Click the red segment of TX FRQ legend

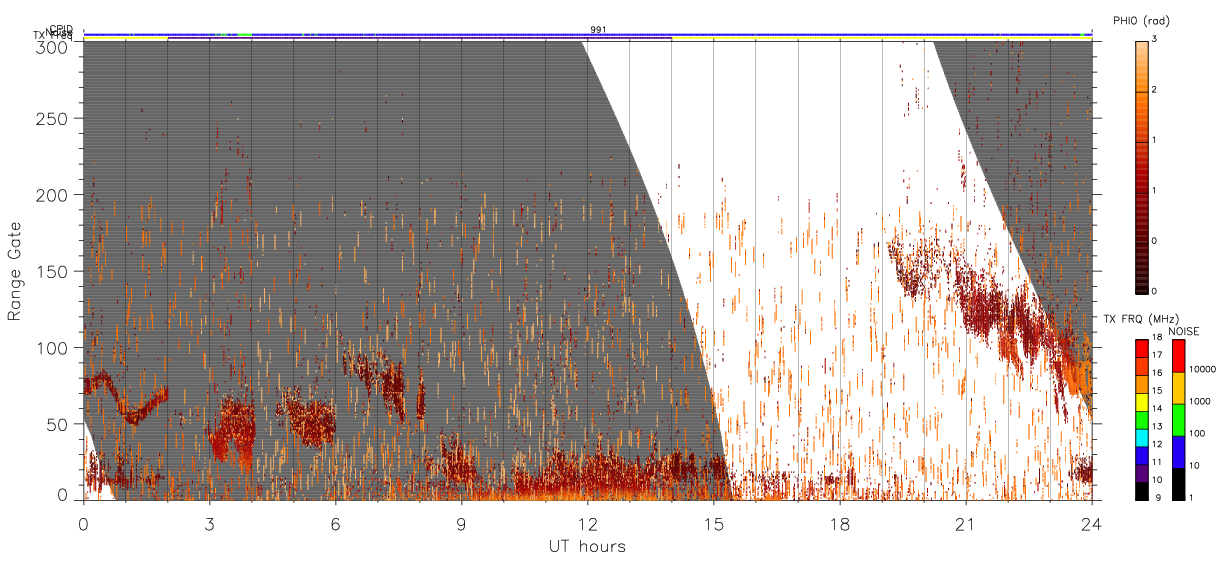coord(1141,348)
